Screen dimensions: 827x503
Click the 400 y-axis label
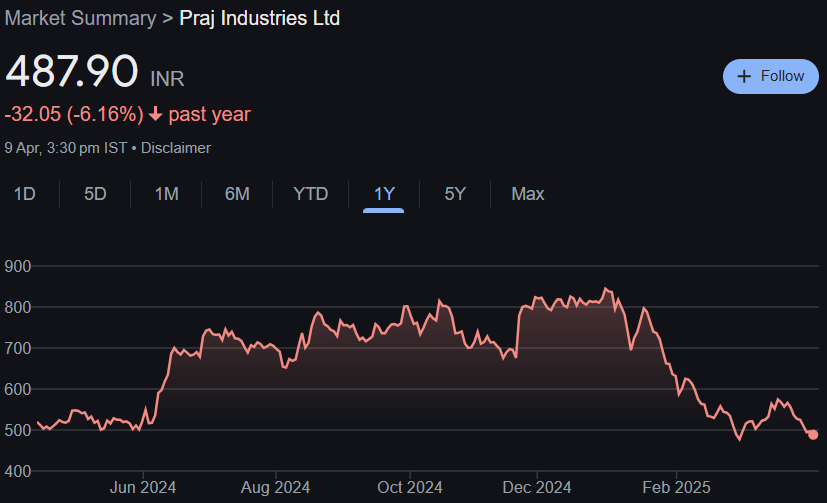(18, 471)
